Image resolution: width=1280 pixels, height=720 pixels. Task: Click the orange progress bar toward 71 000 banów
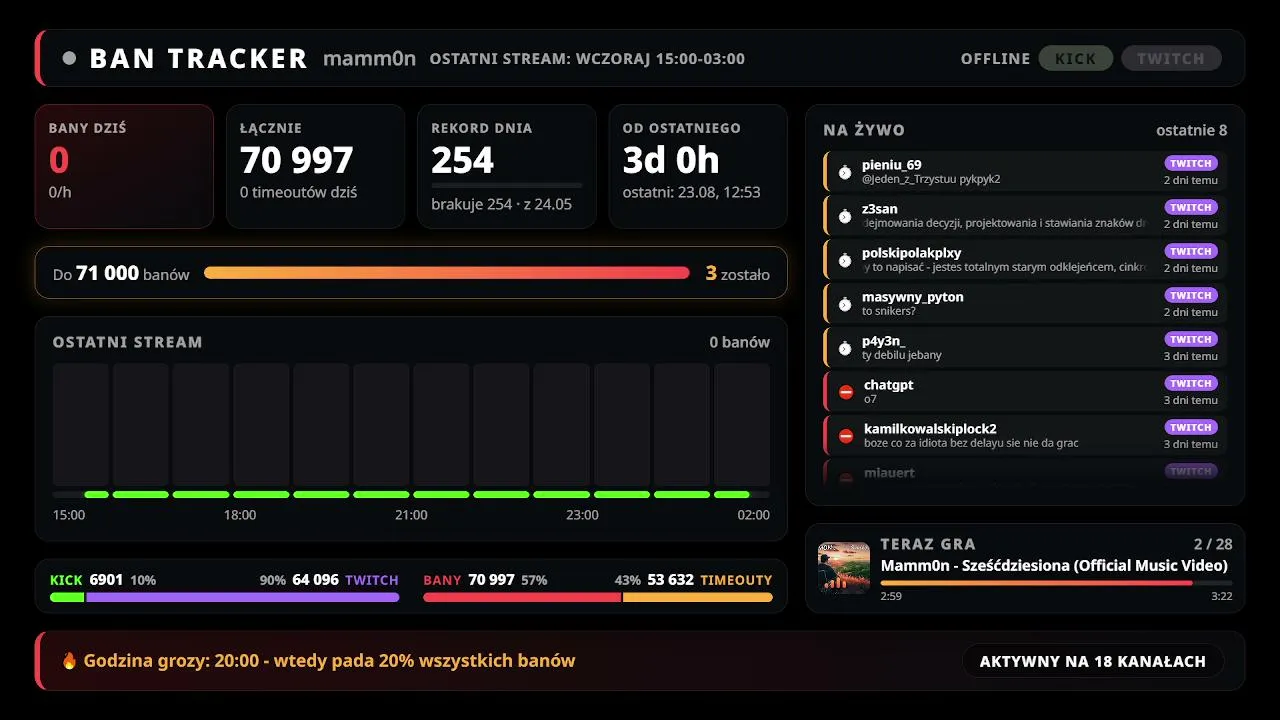[x=446, y=272]
